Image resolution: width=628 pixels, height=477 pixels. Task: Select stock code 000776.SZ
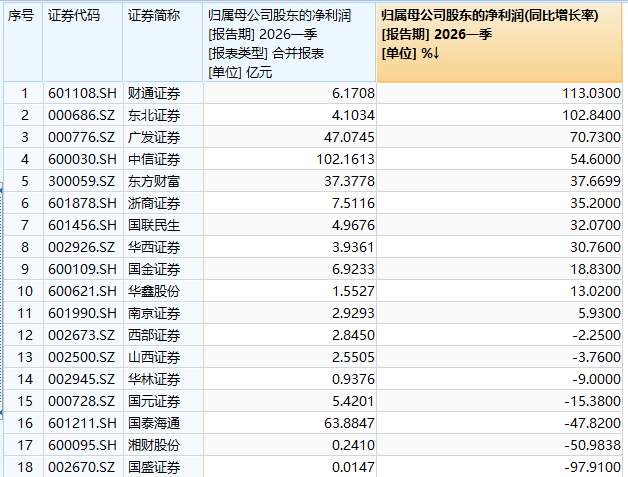pos(83,137)
